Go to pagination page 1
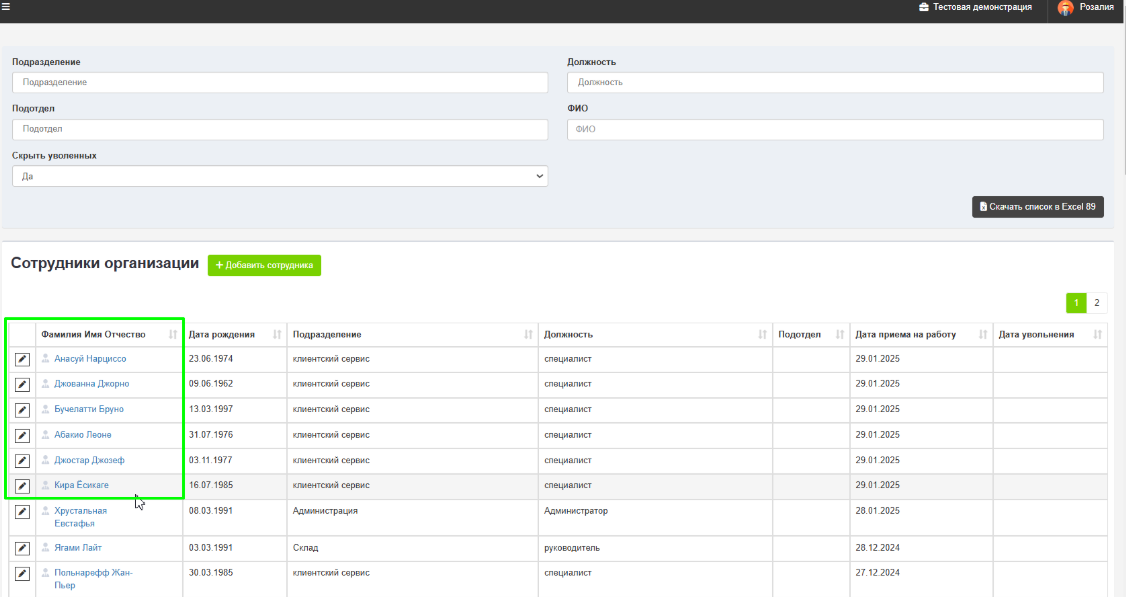Image resolution: width=1126 pixels, height=597 pixels. coord(1076,303)
